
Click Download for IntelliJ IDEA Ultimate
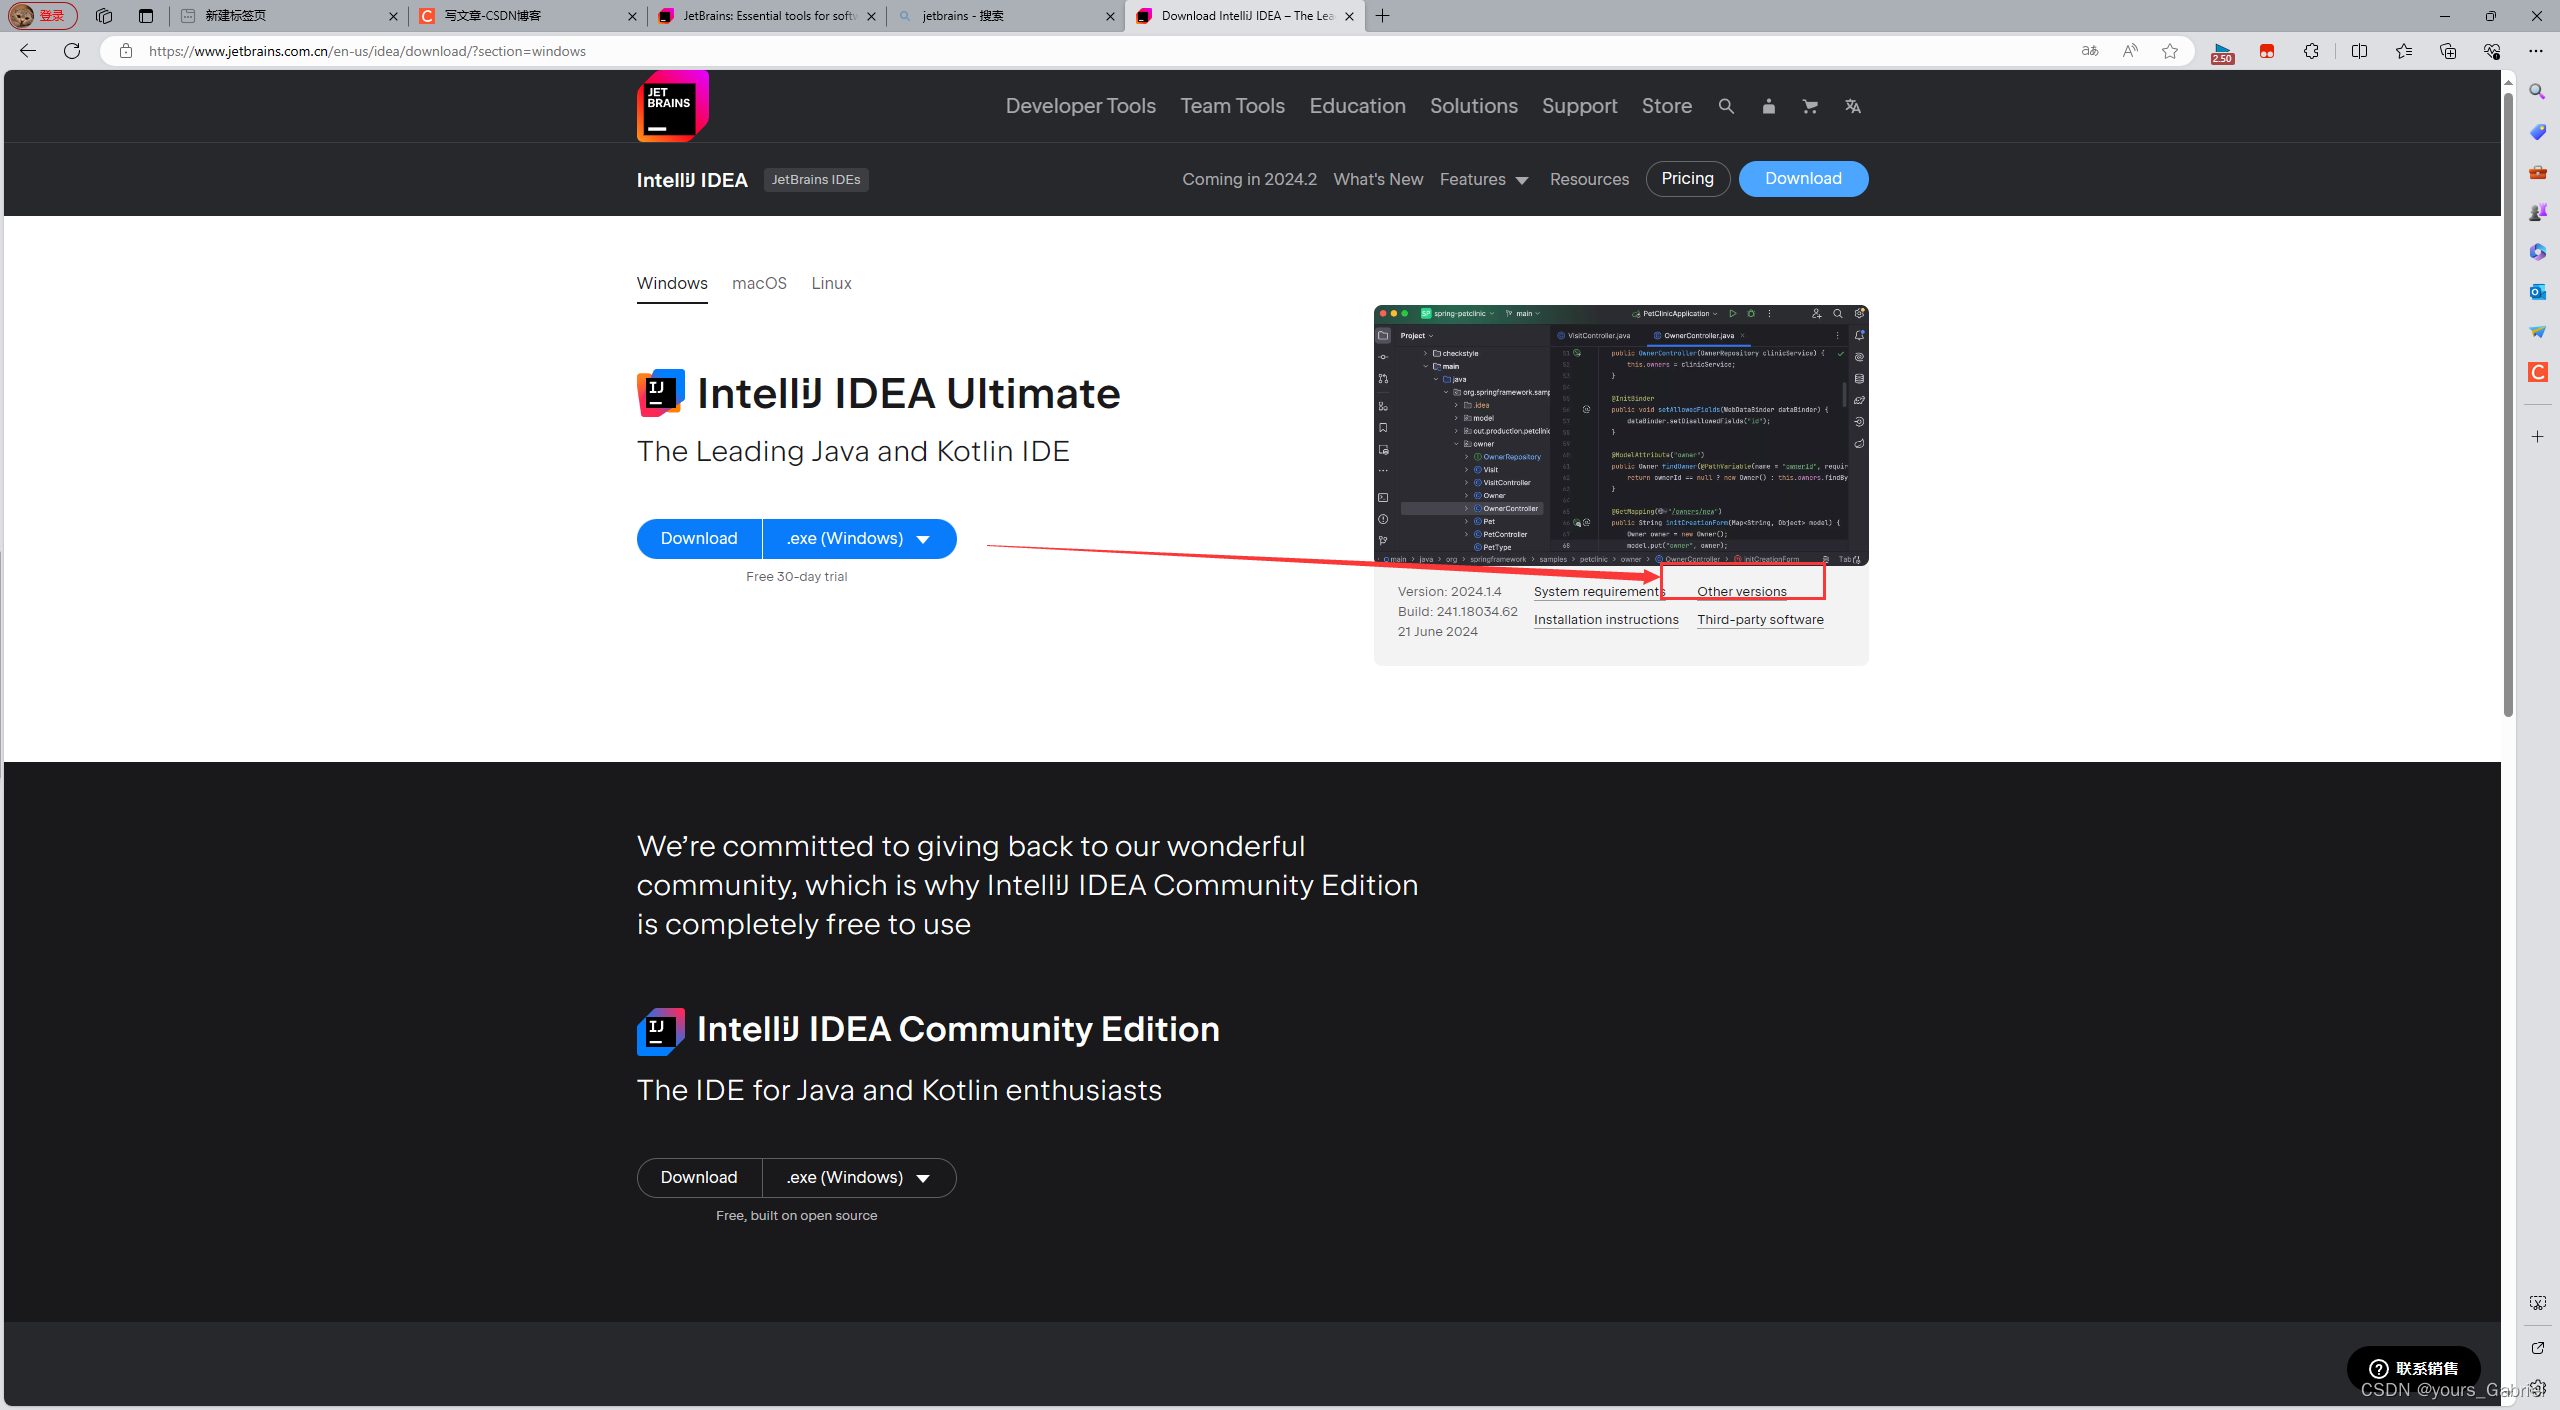click(699, 539)
